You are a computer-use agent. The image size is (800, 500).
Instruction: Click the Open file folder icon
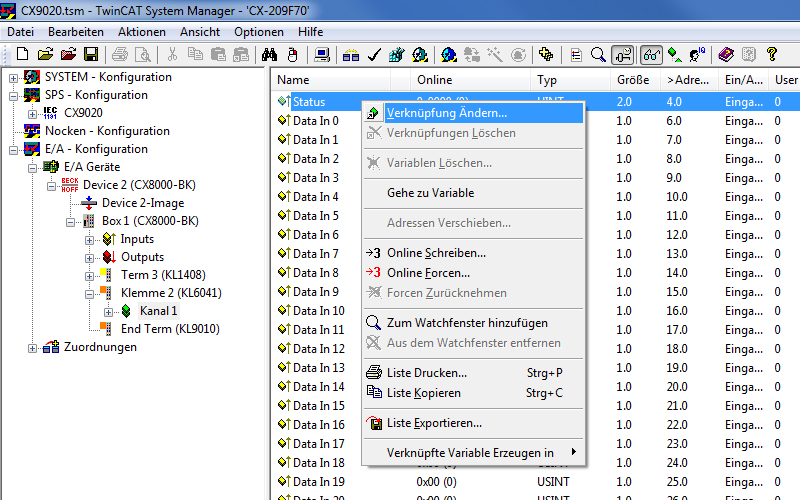[x=45, y=54]
